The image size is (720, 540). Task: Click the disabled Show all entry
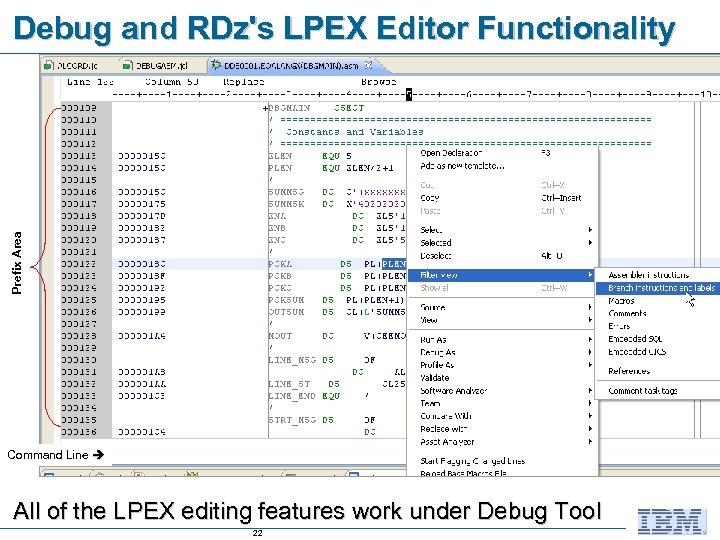[434, 288]
